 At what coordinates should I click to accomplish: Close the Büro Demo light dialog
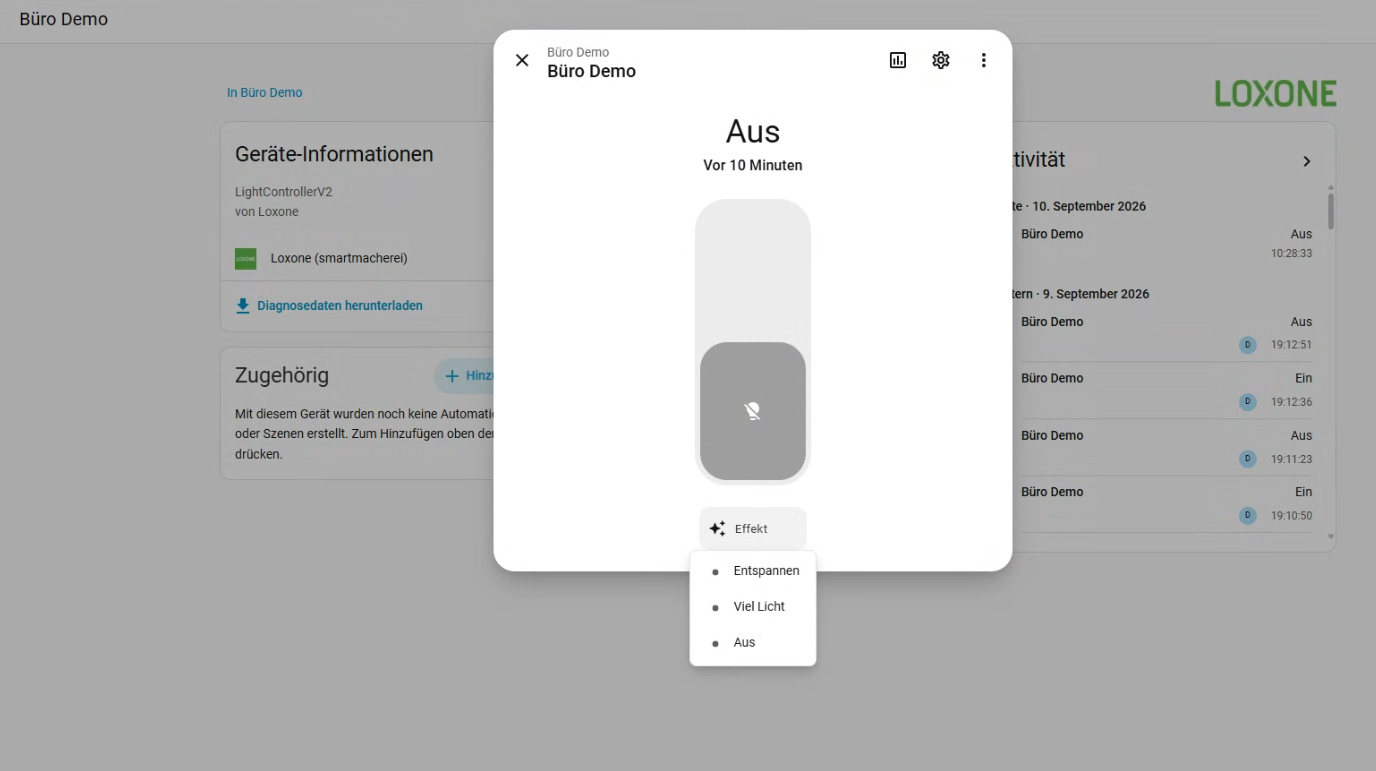[x=522, y=61]
